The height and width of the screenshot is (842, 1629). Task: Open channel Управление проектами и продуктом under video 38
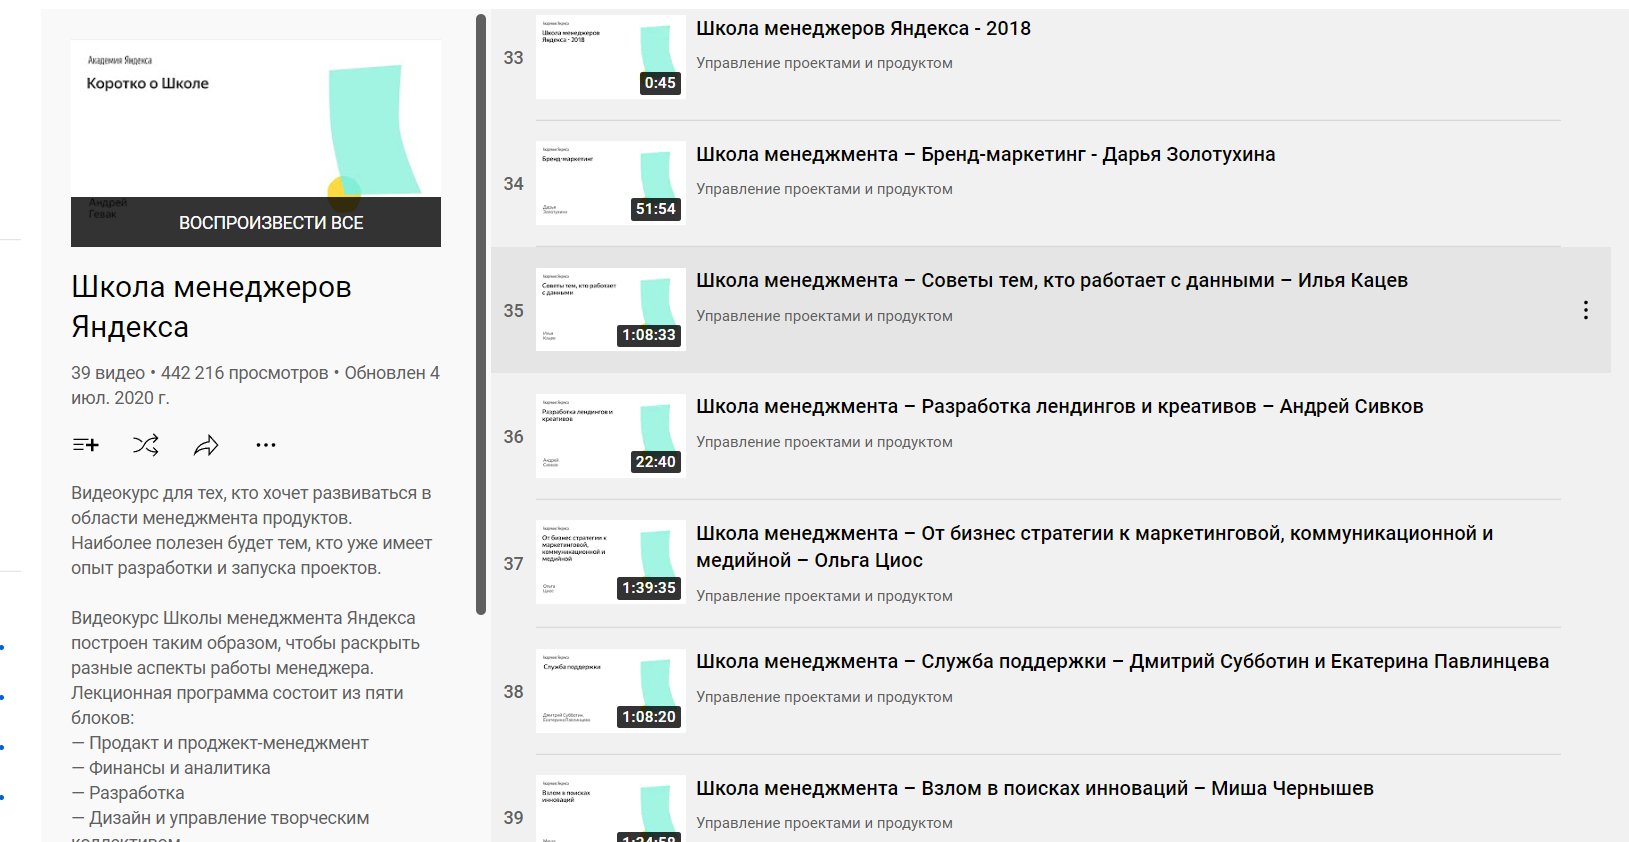(x=824, y=697)
